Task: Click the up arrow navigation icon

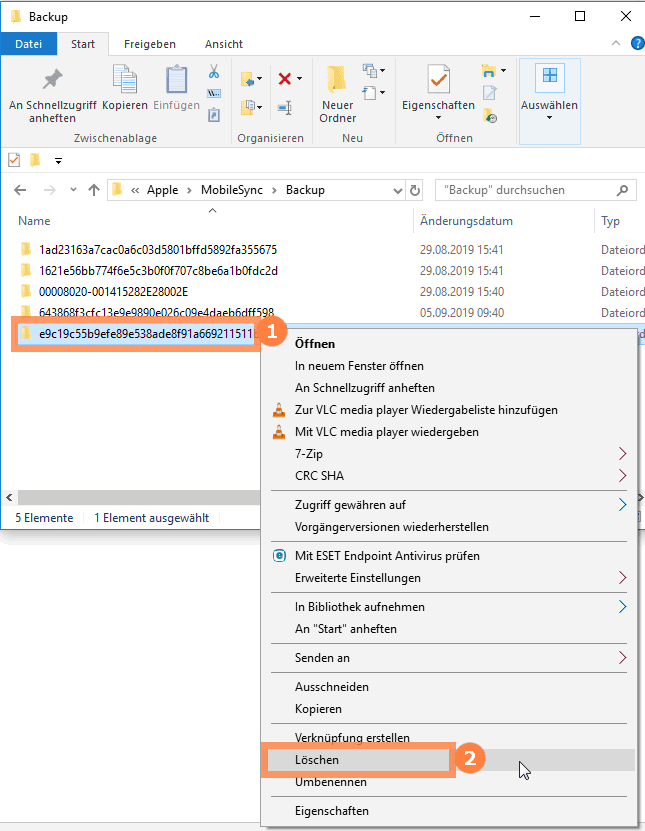Action: pos(94,190)
